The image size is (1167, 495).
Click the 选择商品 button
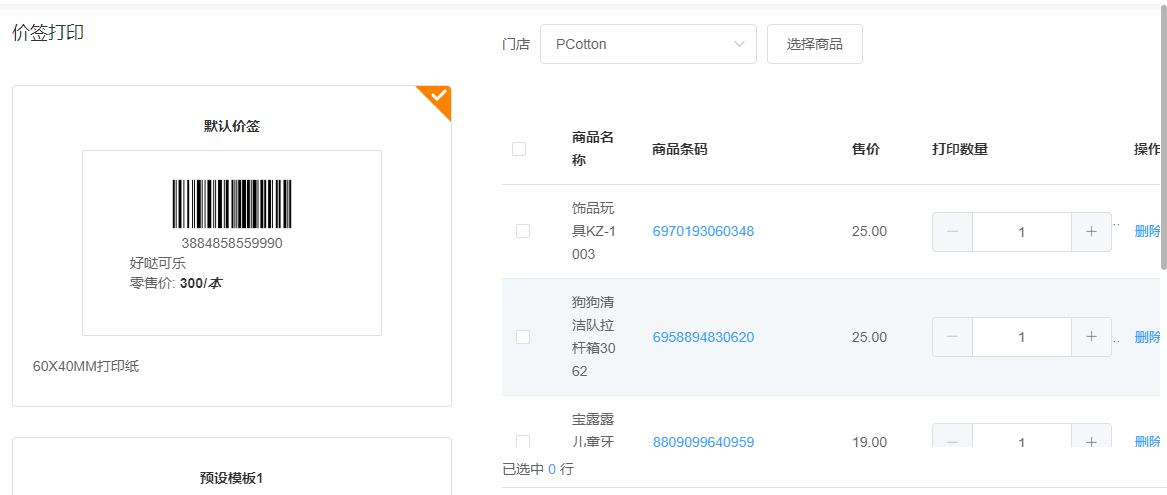click(814, 44)
